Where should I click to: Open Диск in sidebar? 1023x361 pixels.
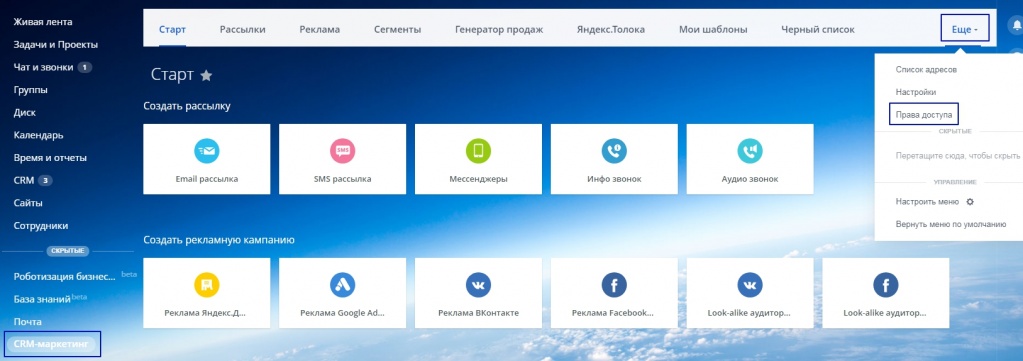click(25, 112)
